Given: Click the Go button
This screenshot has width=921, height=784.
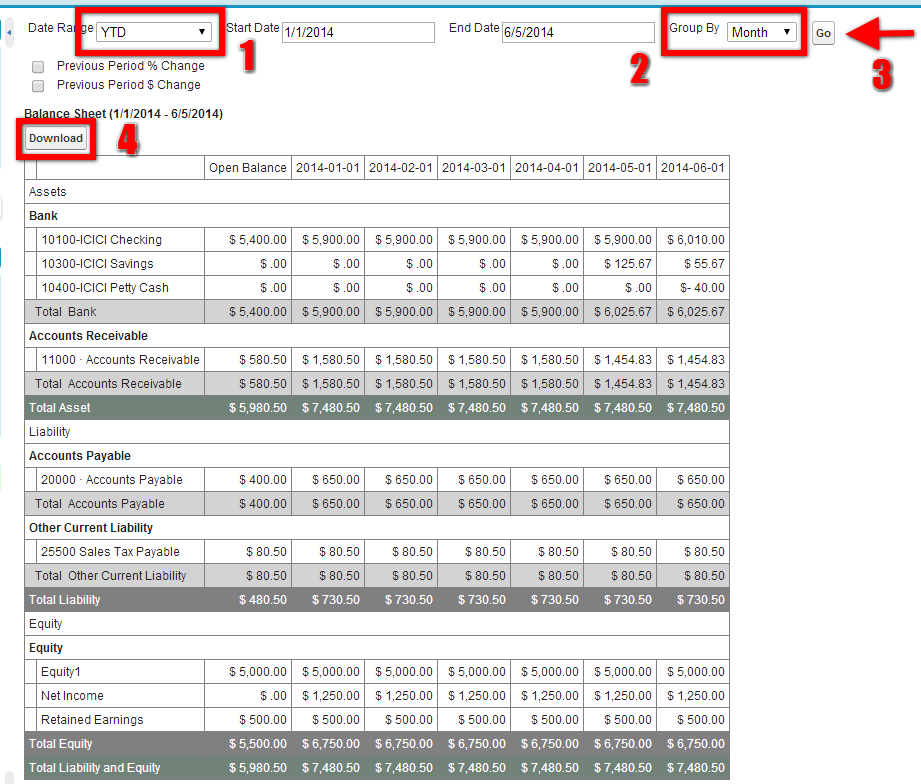Looking at the screenshot, I should coord(822,33).
